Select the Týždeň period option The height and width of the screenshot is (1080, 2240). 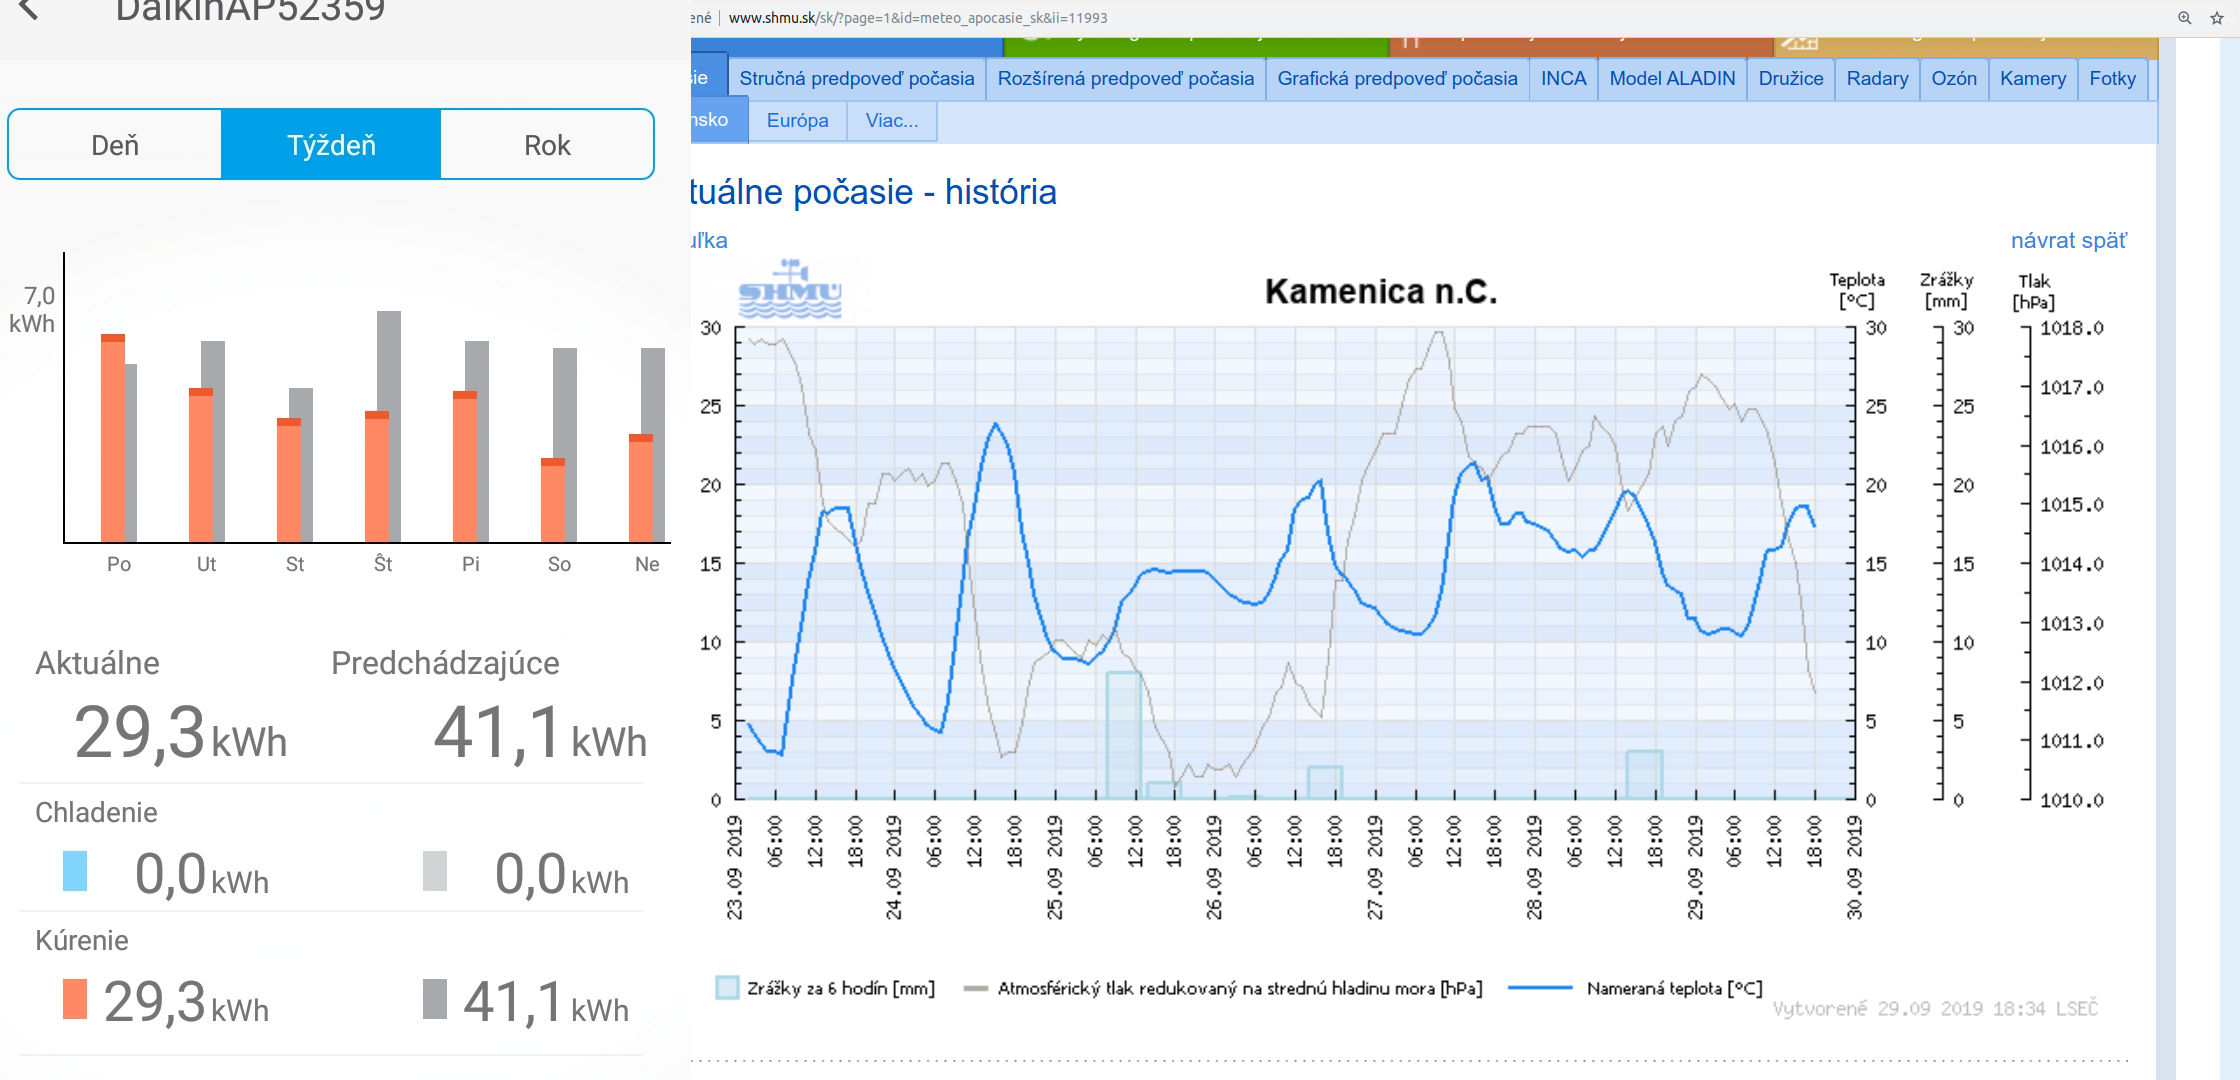(x=331, y=145)
